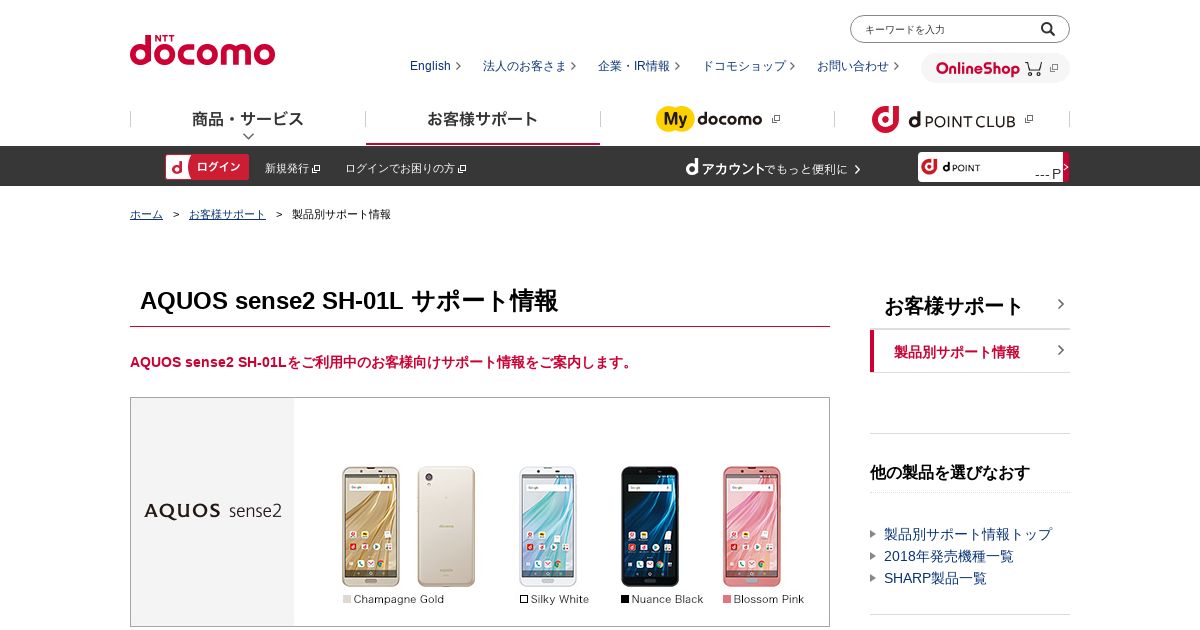1200x630 pixels.
Task: Expand お客様サポート sidebar chevron
Action: pos(1061,304)
